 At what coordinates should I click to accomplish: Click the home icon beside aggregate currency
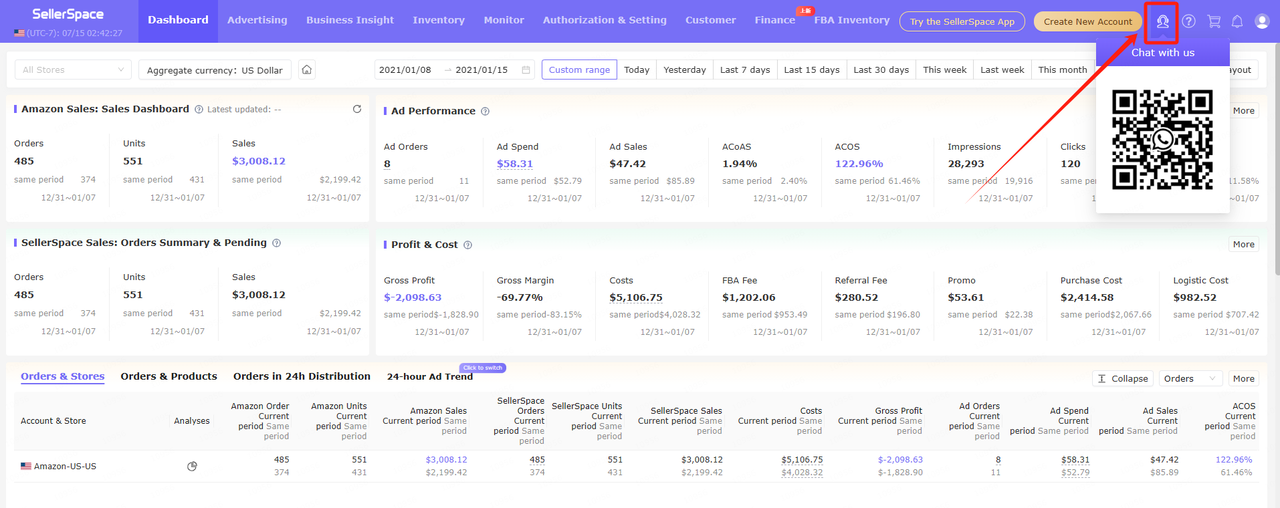(307, 70)
